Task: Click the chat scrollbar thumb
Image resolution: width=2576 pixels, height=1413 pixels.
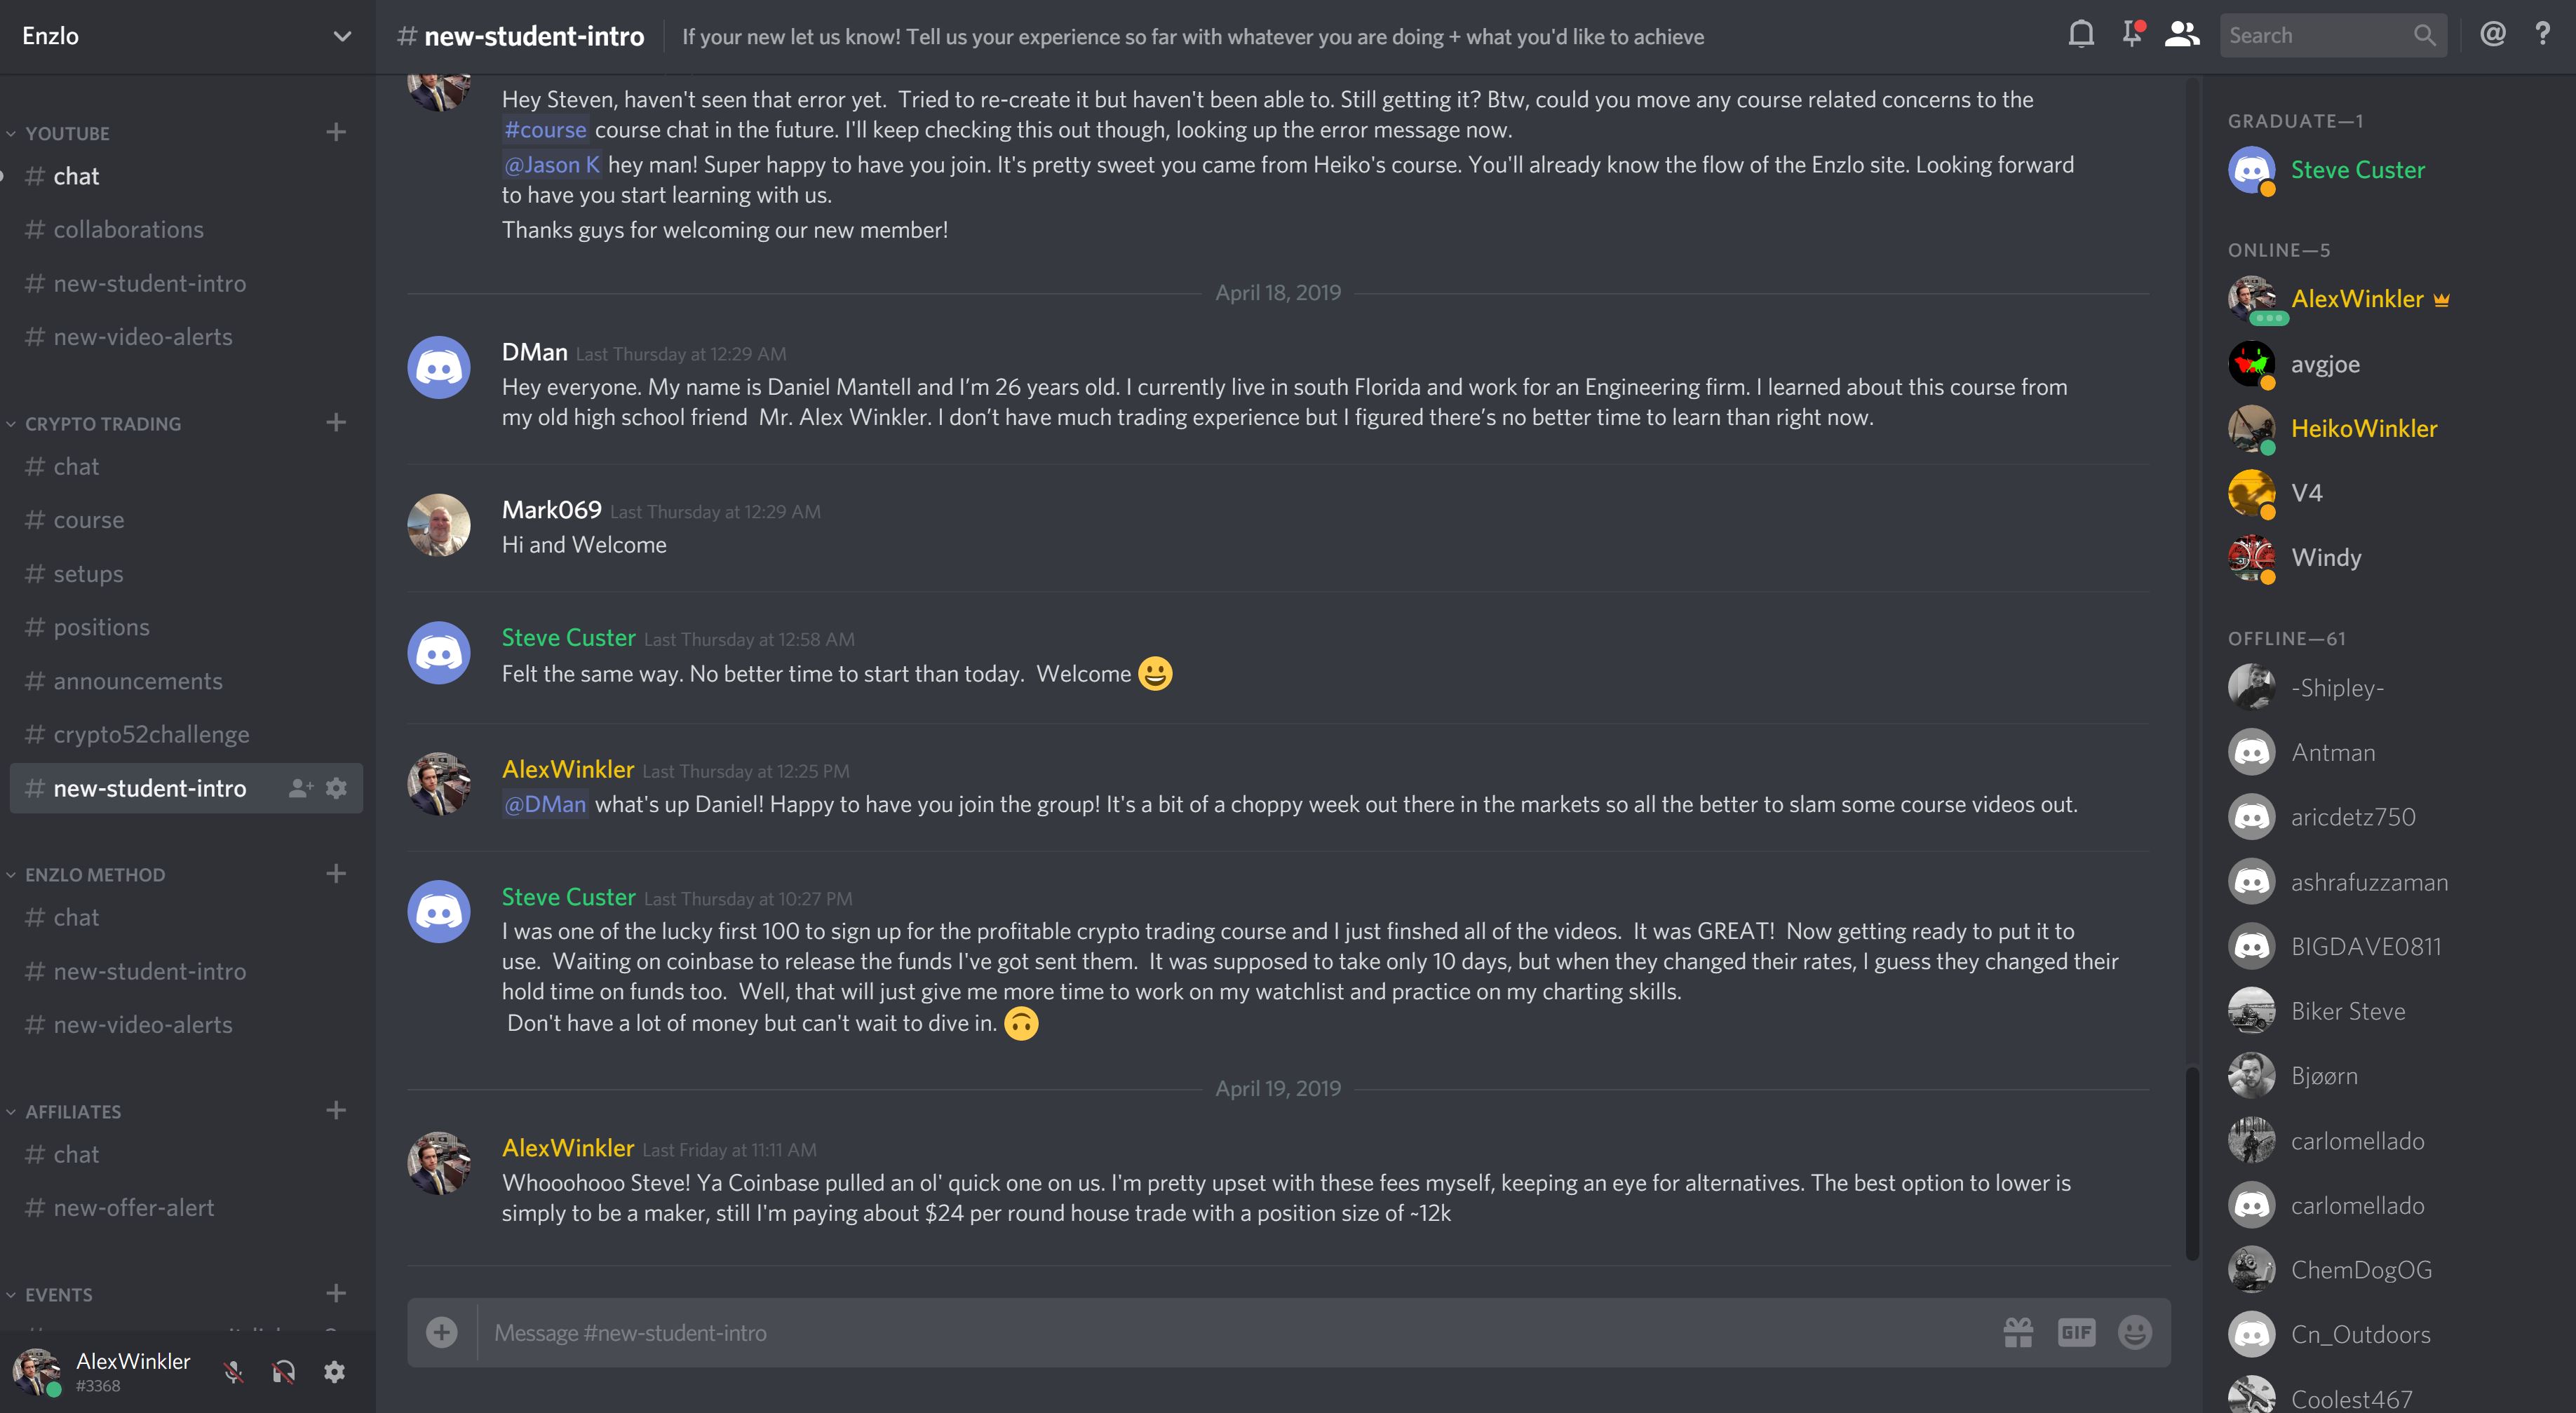Action: point(2192,1165)
